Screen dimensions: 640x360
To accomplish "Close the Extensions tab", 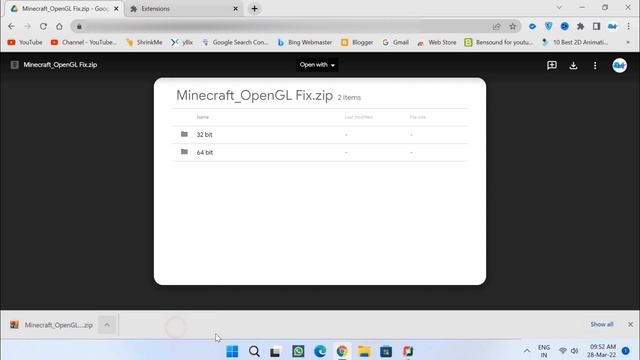I will [x=236, y=9].
